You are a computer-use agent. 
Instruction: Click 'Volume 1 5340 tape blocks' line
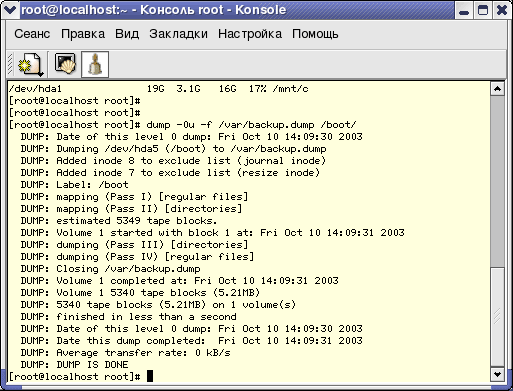pos(140,293)
